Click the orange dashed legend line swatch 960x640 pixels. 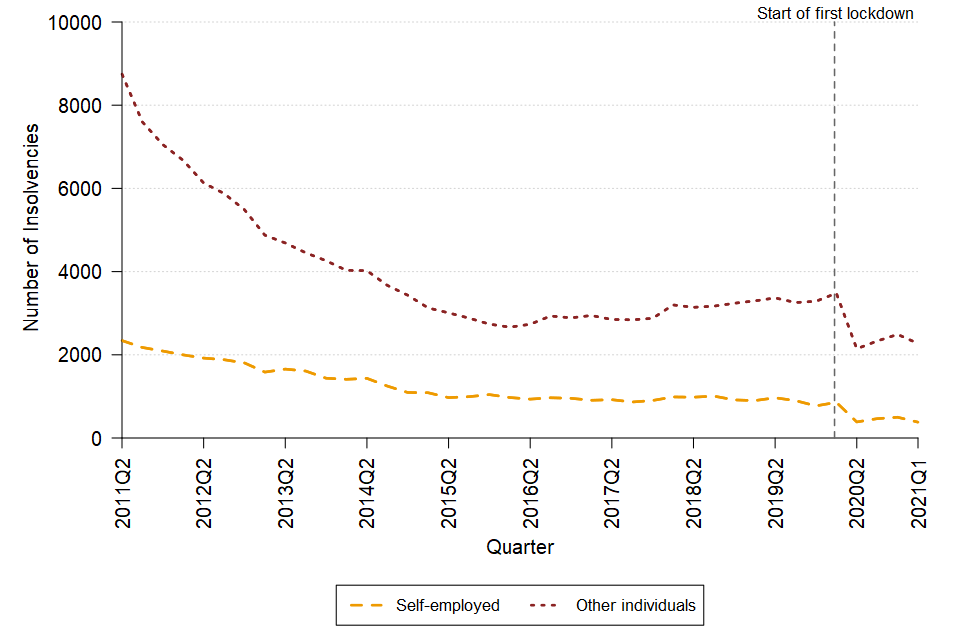coord(367,605)
